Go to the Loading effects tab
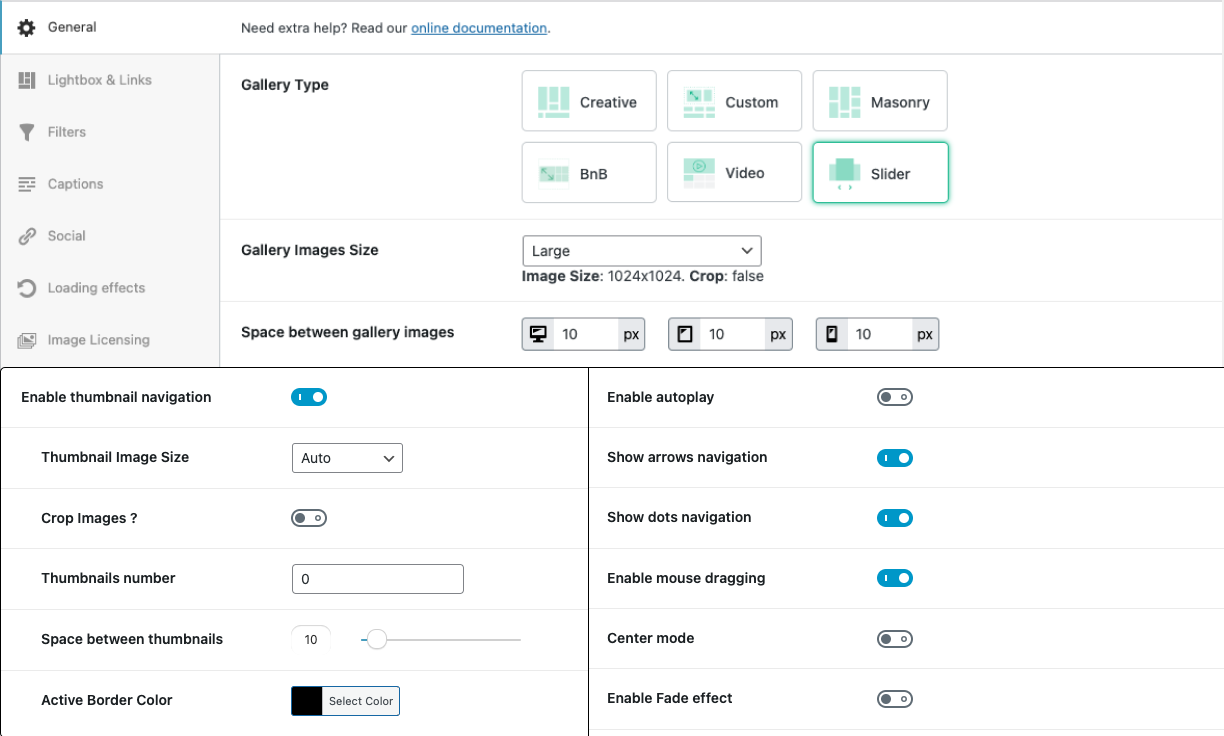Screen dimensions: 1224x736 pos(96,288)
